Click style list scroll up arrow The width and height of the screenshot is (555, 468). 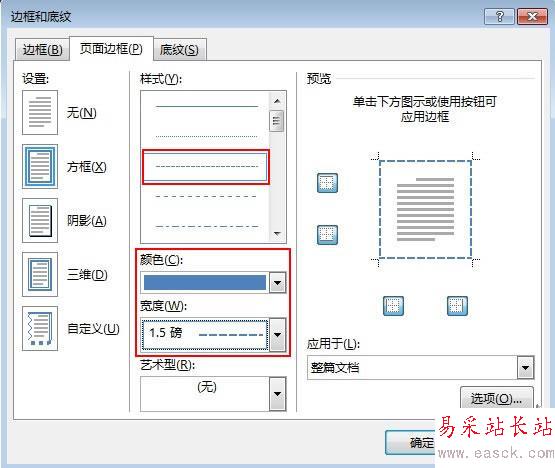(x=277, y=101)
